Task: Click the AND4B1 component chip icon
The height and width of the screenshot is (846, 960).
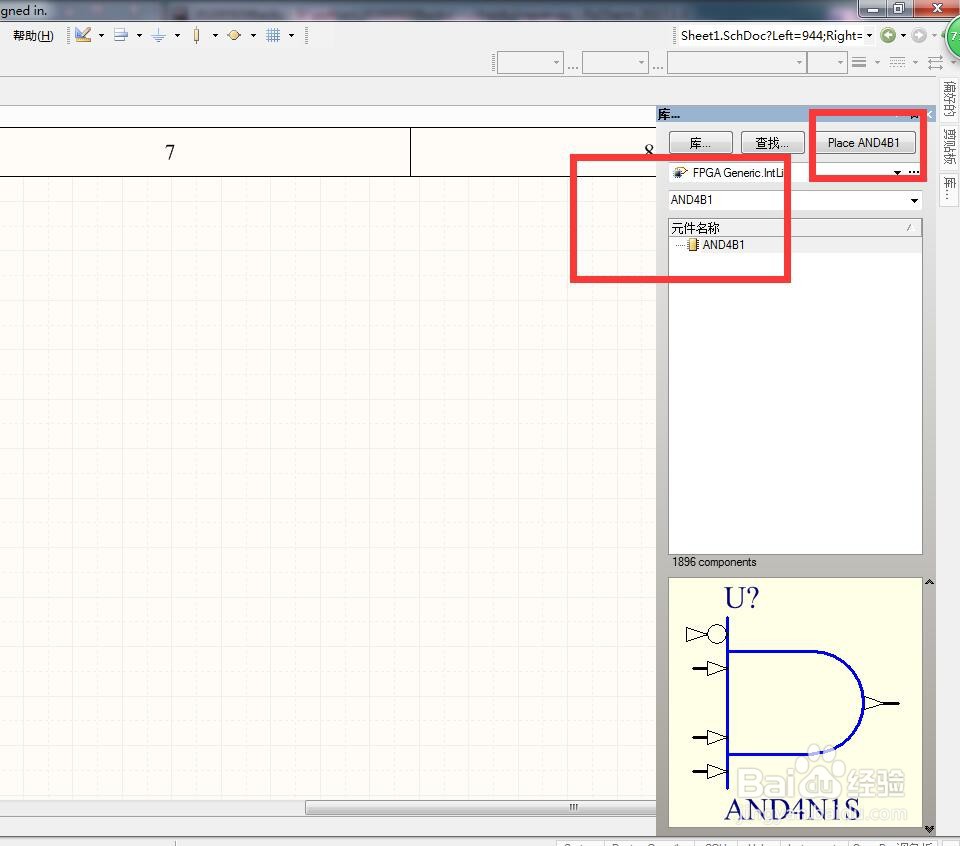Action: pyautogui.click(x=692, y=245)
